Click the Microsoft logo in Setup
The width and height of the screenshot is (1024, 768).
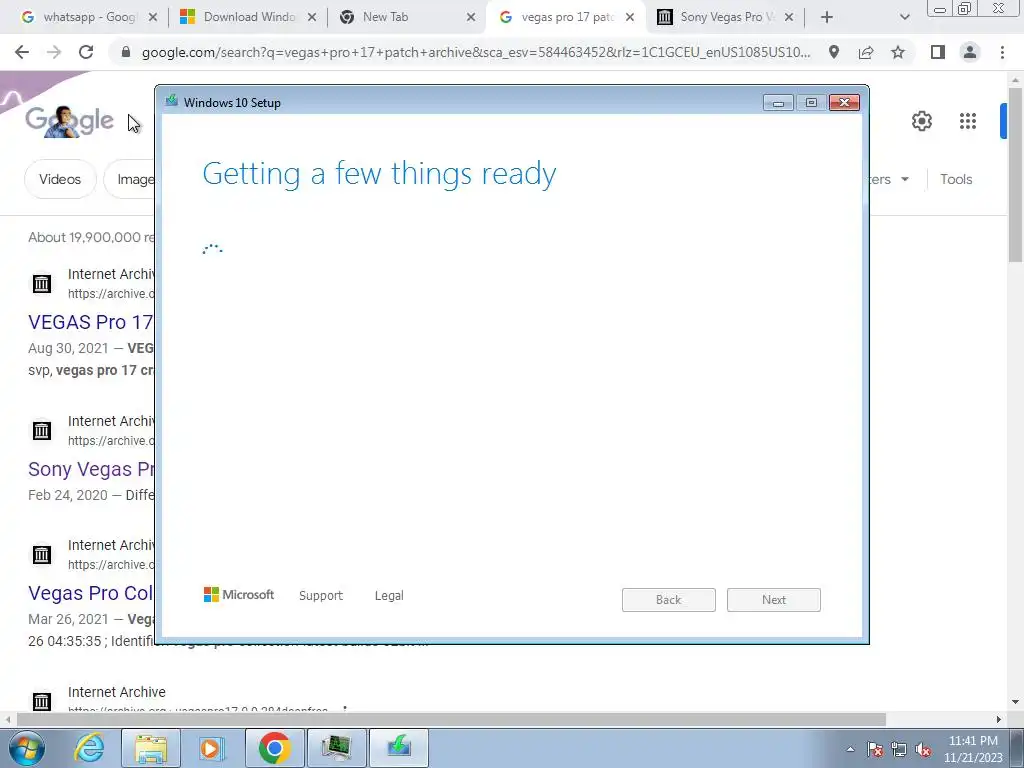click(239, 594)
